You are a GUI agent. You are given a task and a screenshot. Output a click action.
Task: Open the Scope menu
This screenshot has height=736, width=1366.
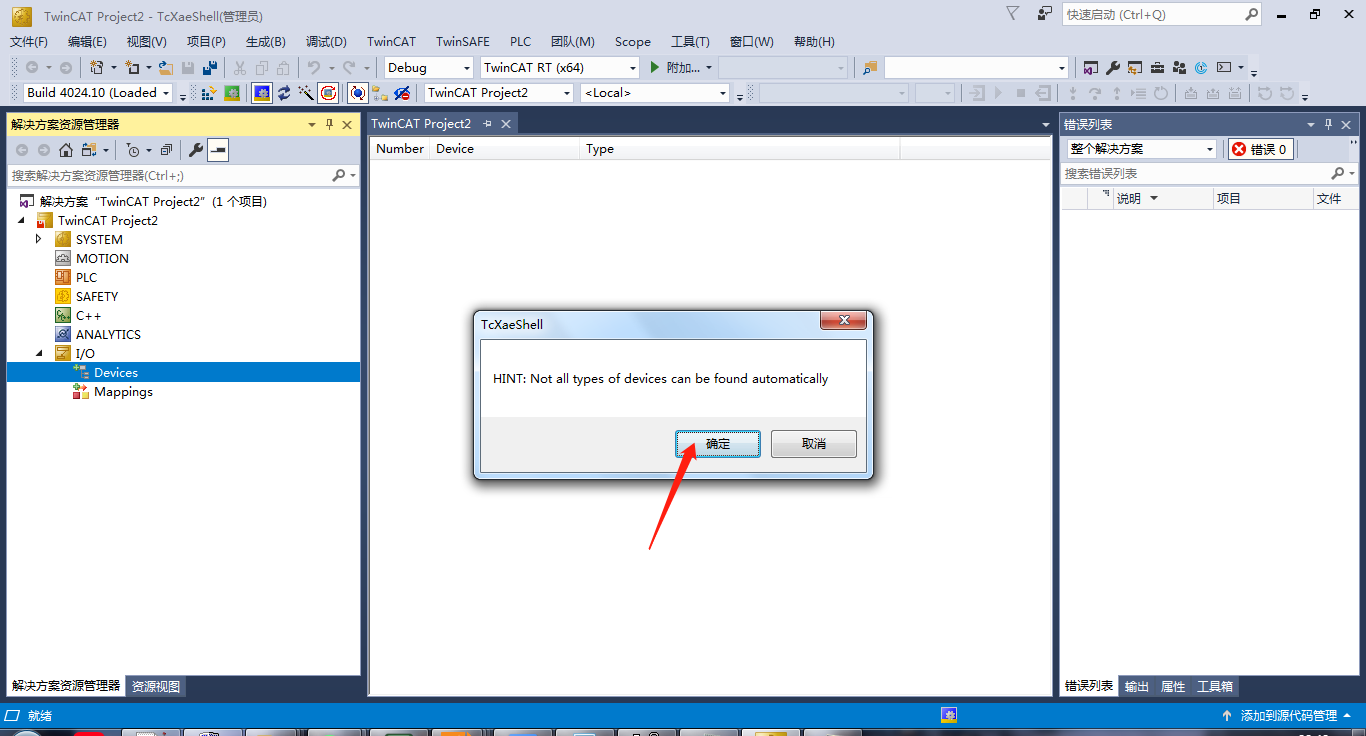point(632,41)
